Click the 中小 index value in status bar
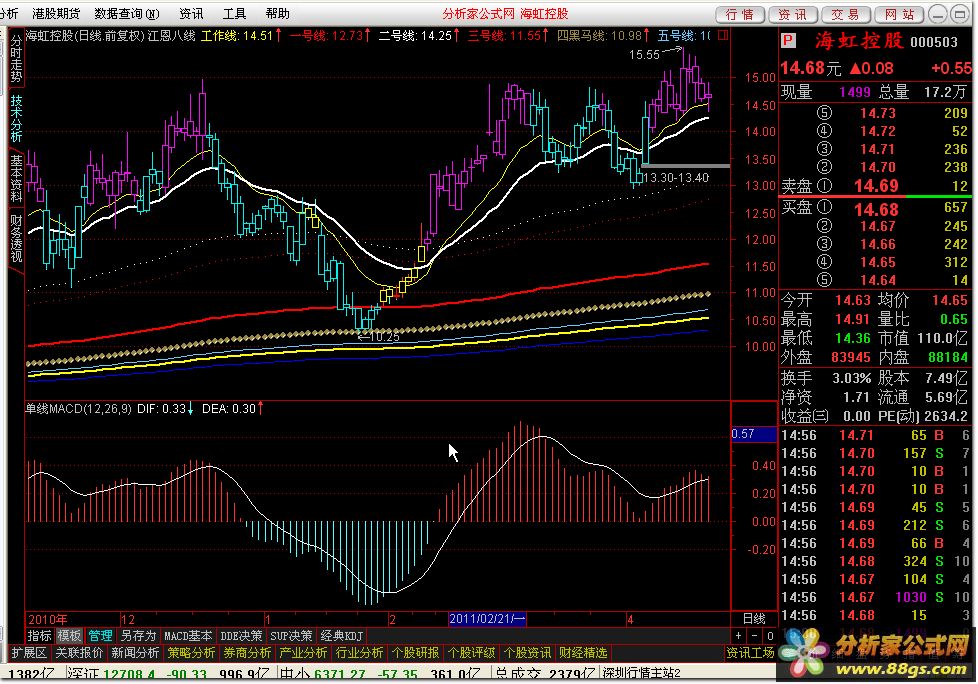This screenshot has height=684, width=978. 340,674
